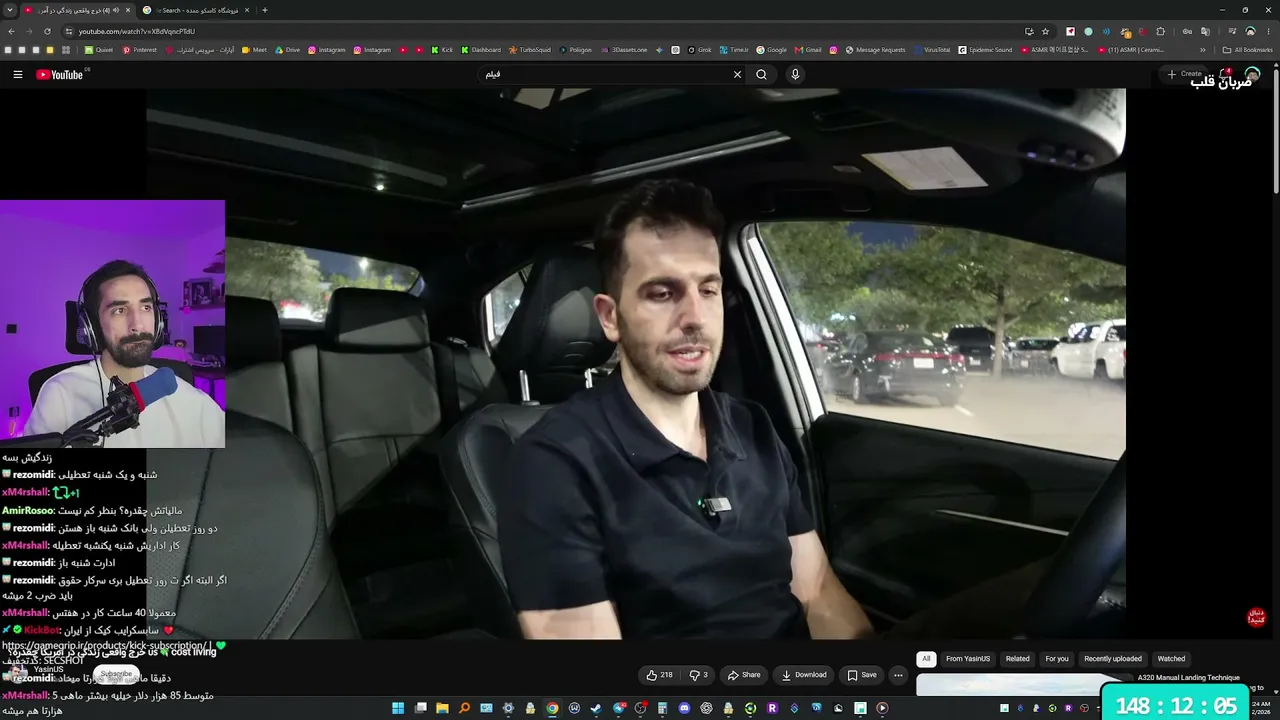Open Discord from the taskbar
Screen dimensions: 1280x720
684,708
